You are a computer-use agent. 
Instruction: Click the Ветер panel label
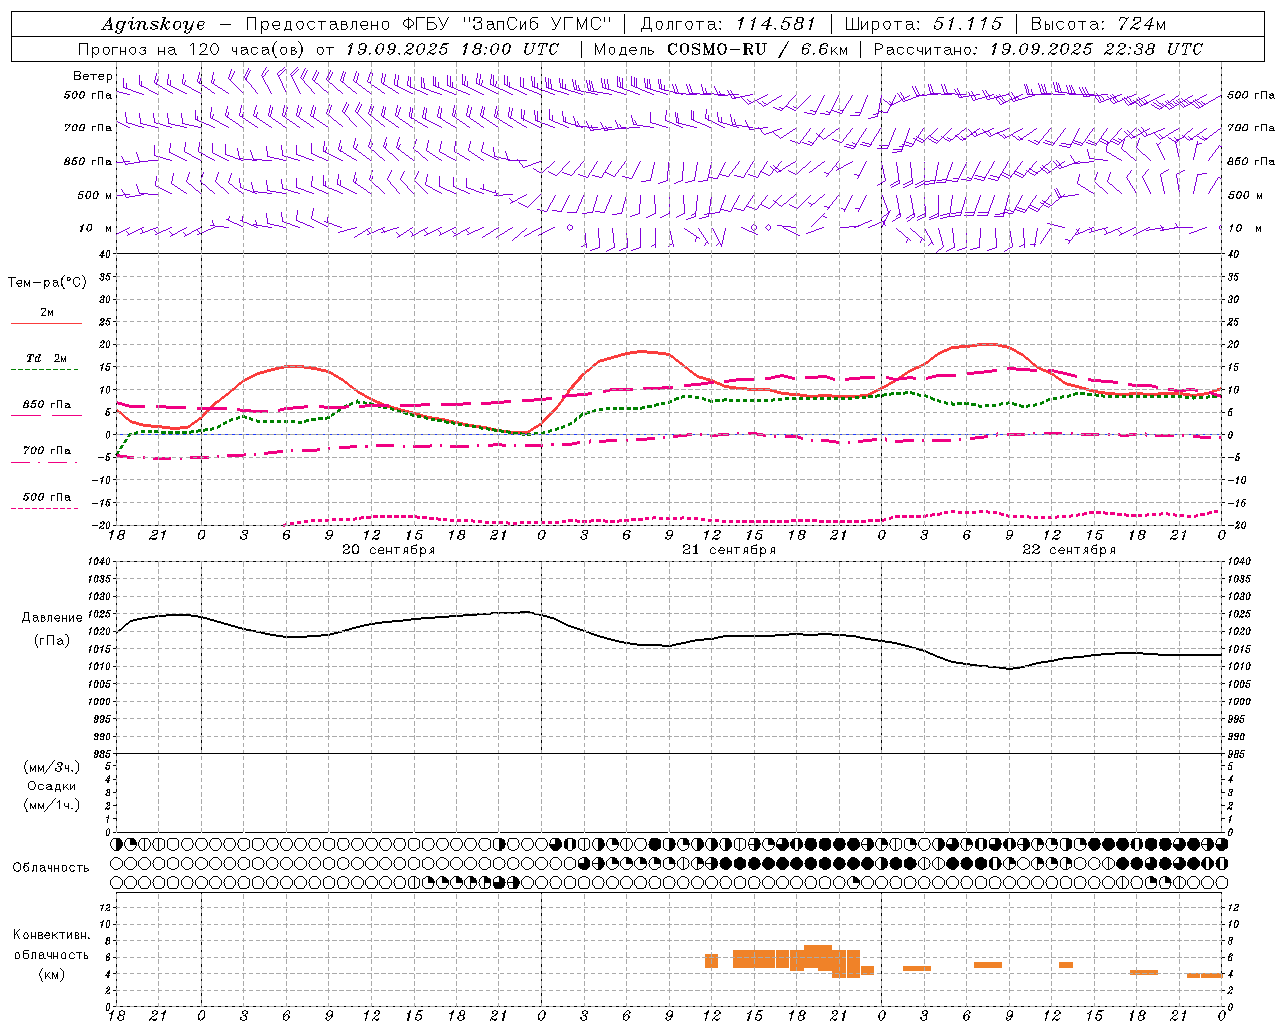(x=92, y=76)
